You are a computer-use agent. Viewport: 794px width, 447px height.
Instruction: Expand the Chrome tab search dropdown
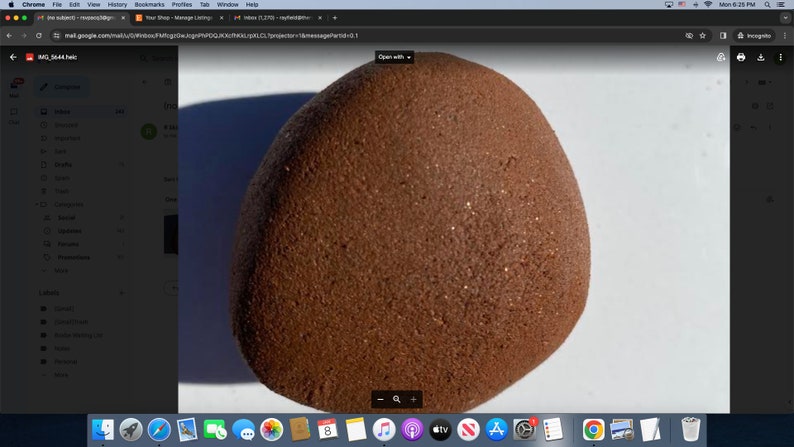click(x=785, y=18)
